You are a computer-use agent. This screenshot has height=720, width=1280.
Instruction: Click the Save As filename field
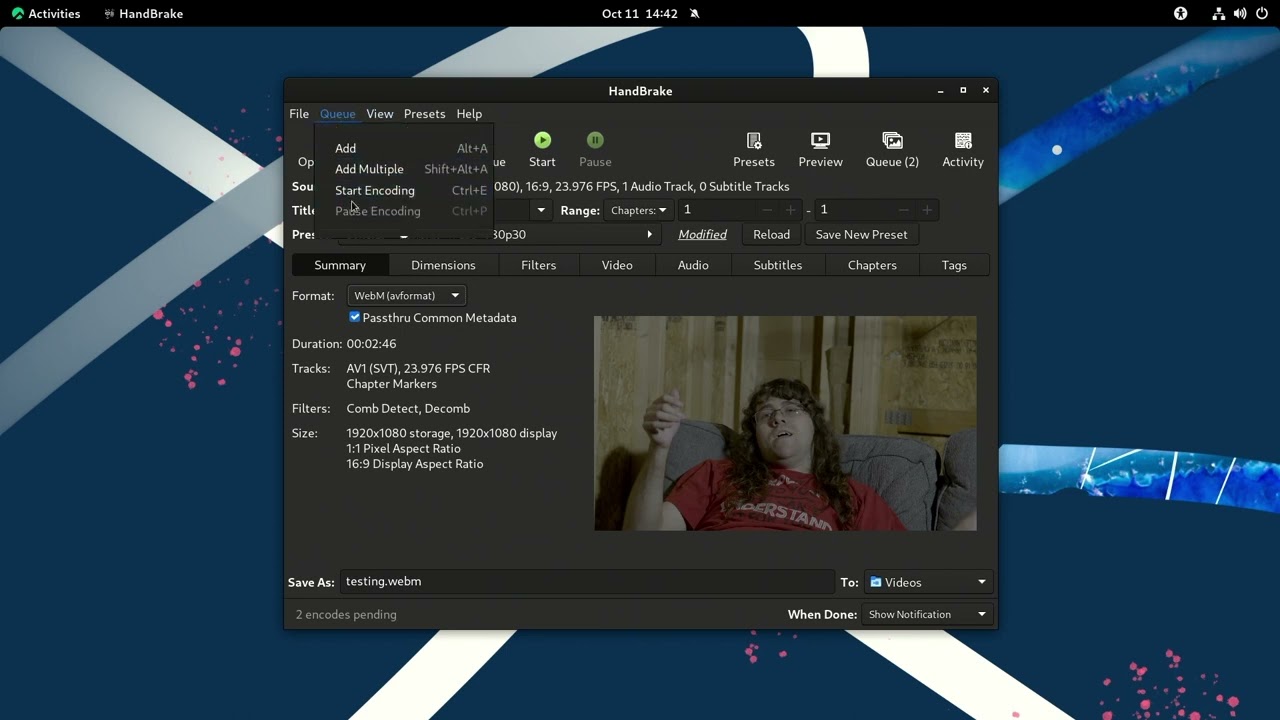point(586,582)
